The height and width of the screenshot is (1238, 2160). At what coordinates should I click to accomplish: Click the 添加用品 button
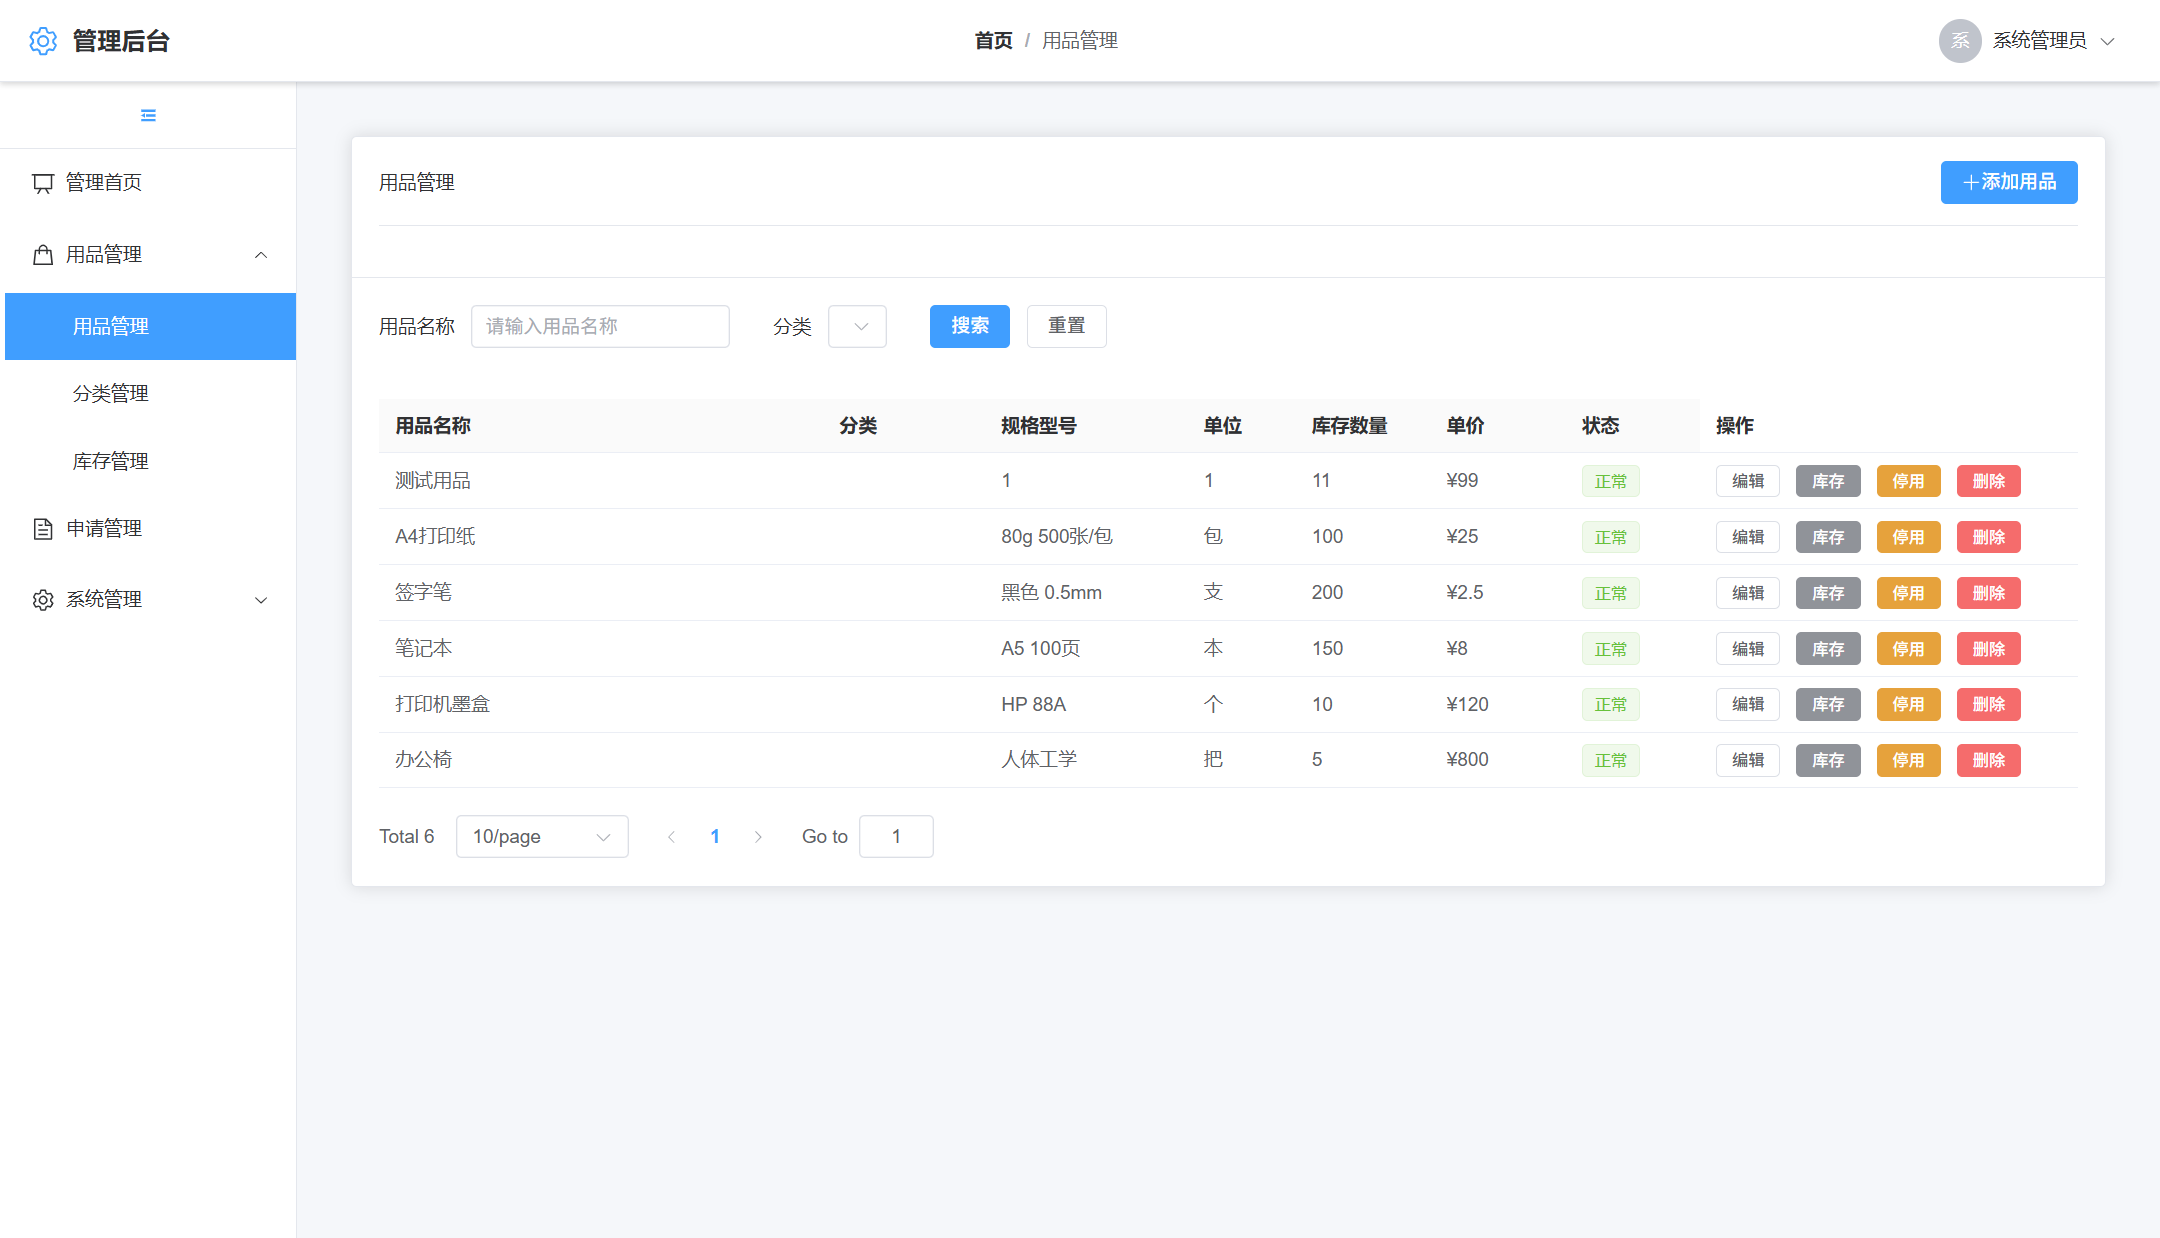2008,182
